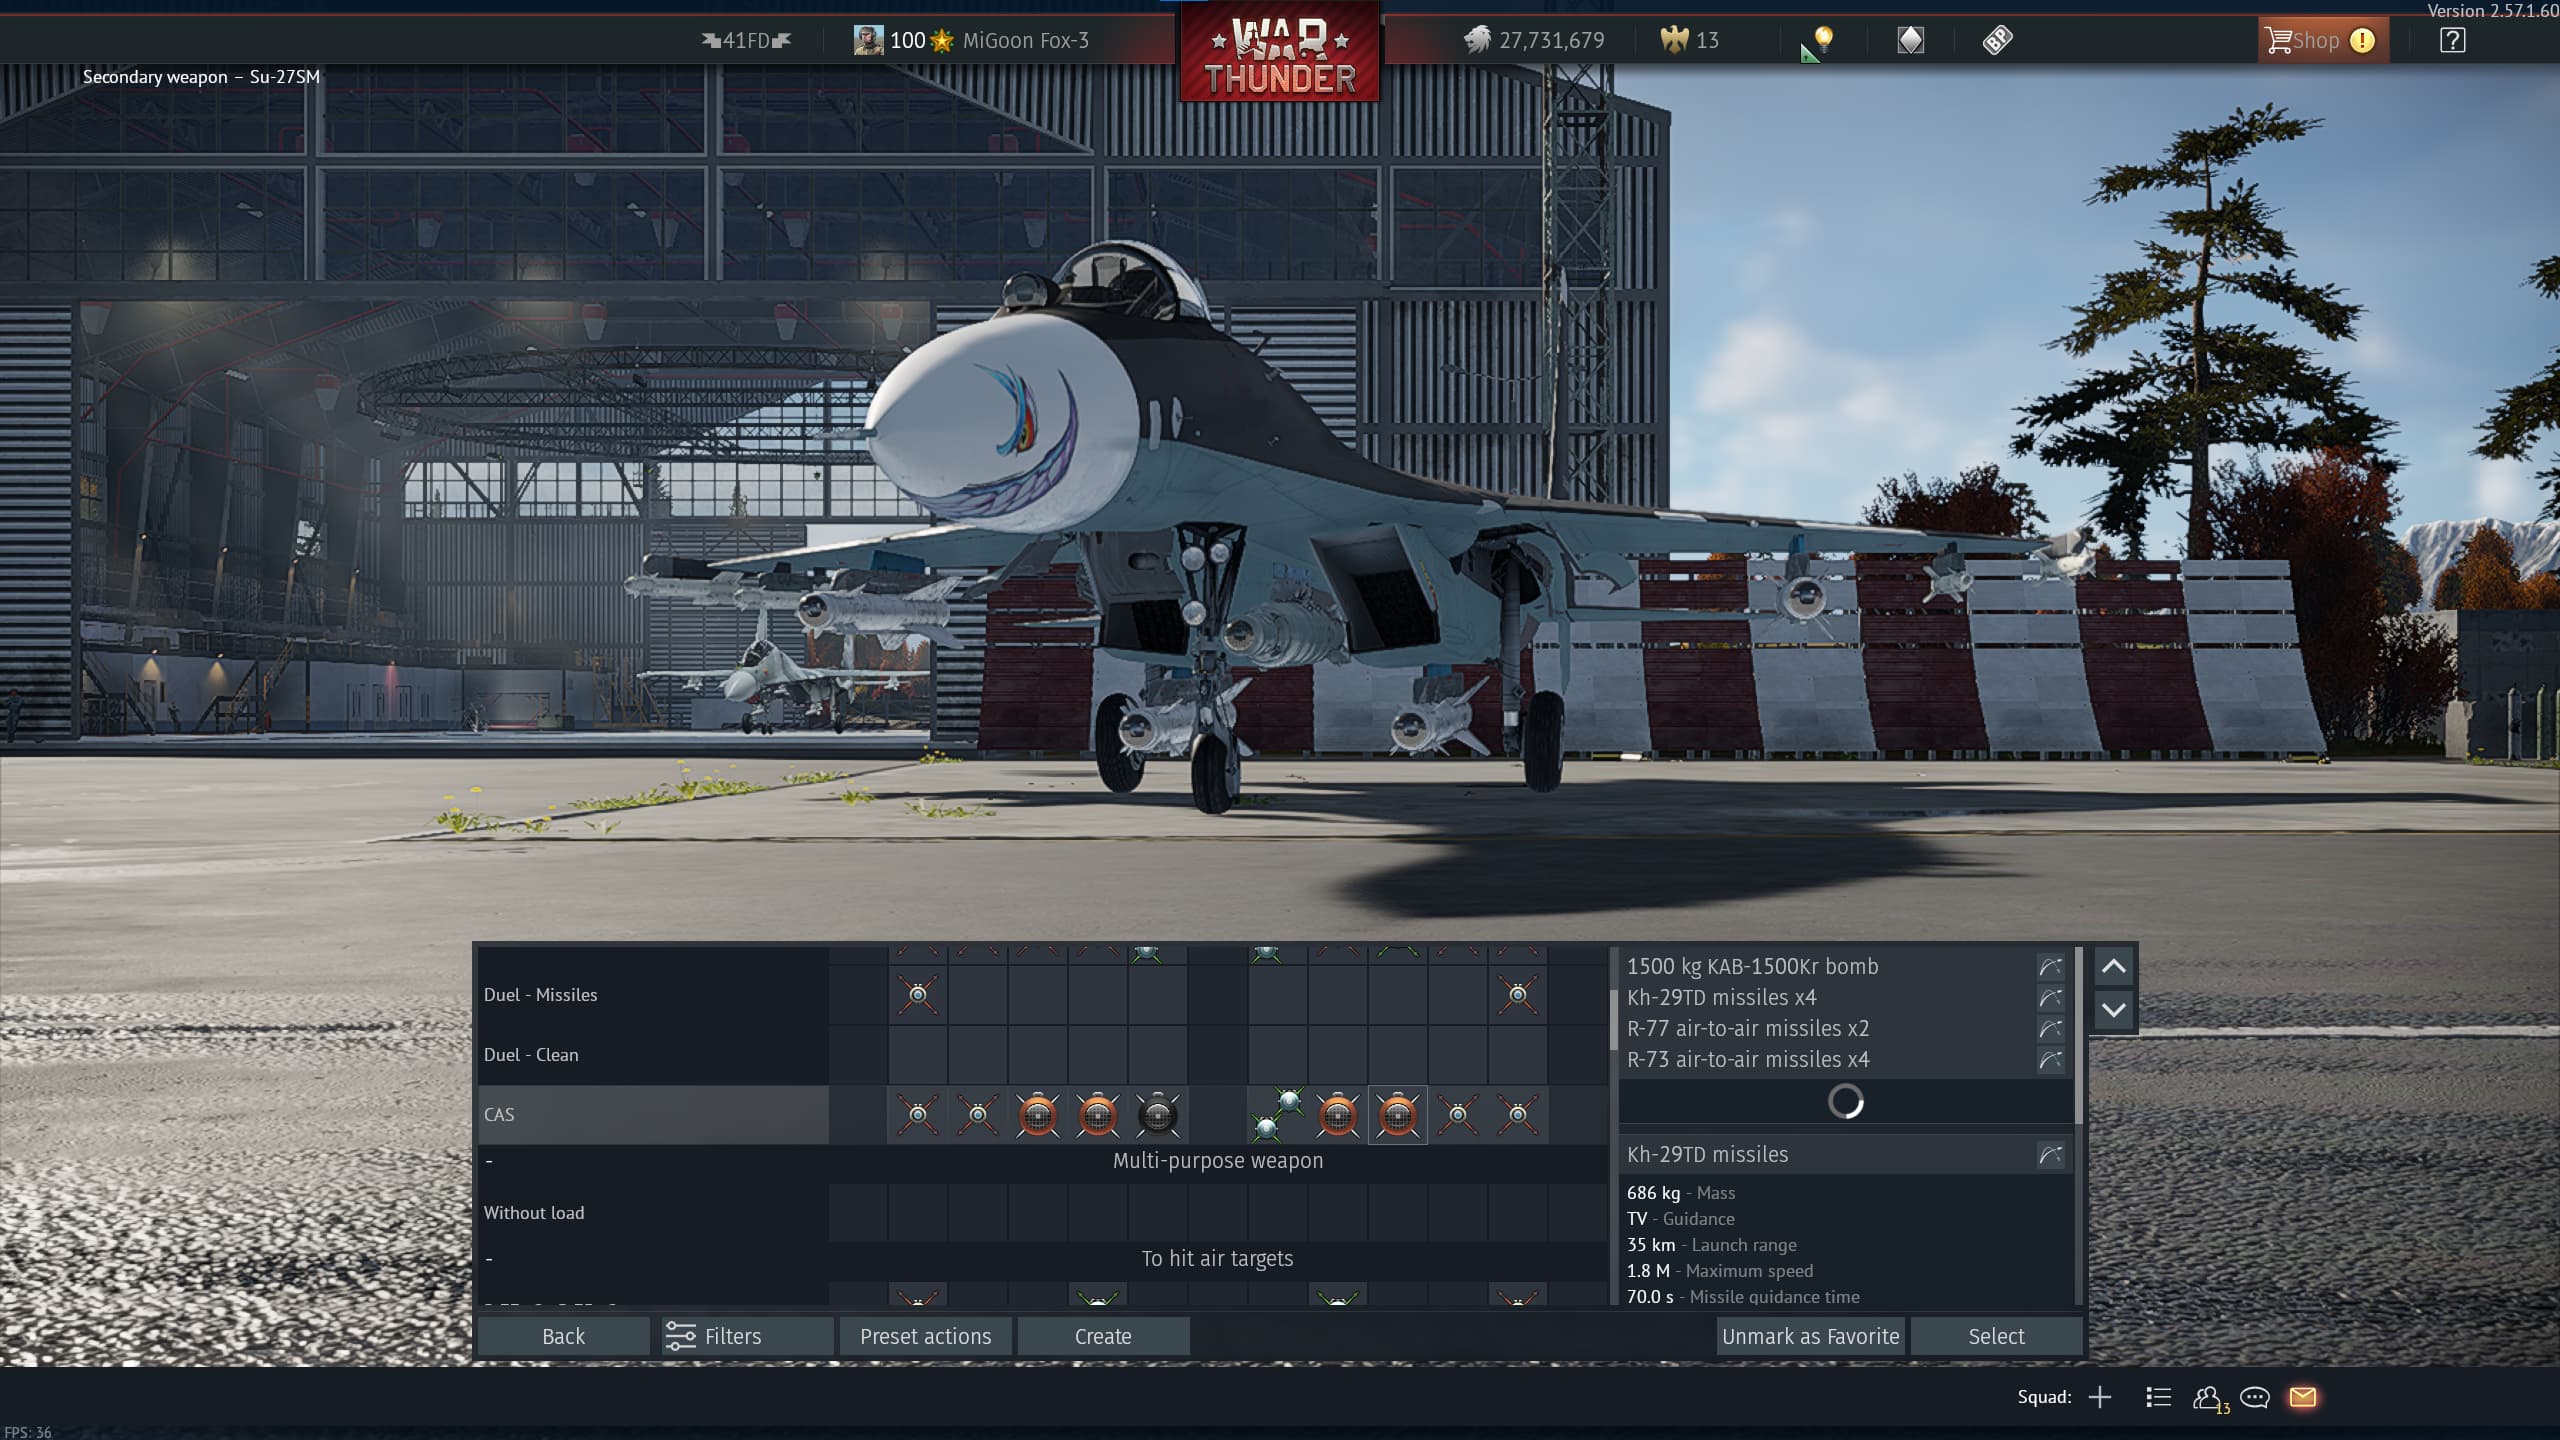2560x1440 pixels.
Task: Open the Golden Eagles balance icon
Action: pyautogui.click(x=1674, y=40)
